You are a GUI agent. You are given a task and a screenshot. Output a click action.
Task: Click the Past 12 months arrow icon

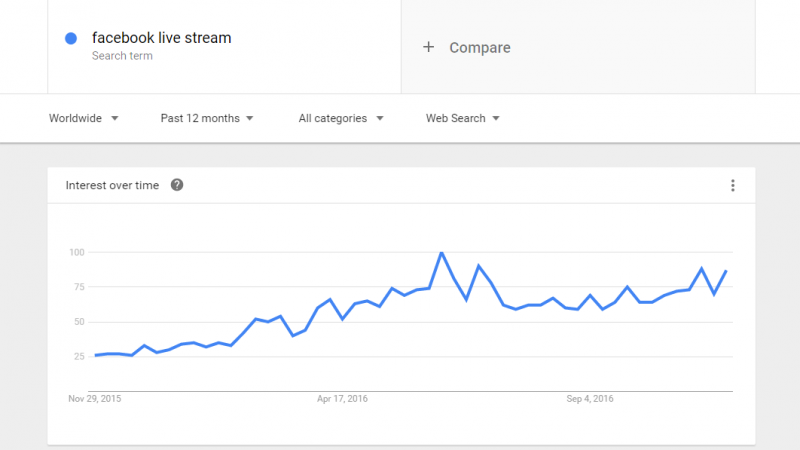point(249,118)
